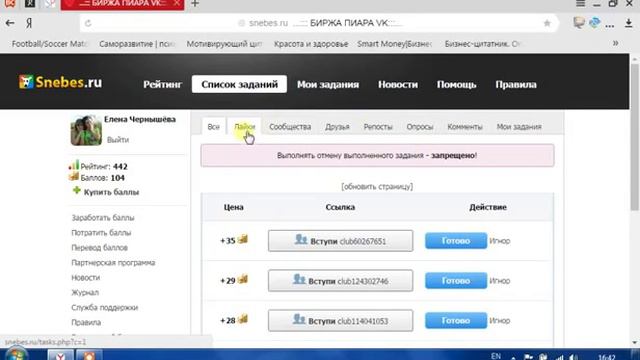Open Партнерская программа sidebar link
The image size is (640, 360).
point(113,262)
